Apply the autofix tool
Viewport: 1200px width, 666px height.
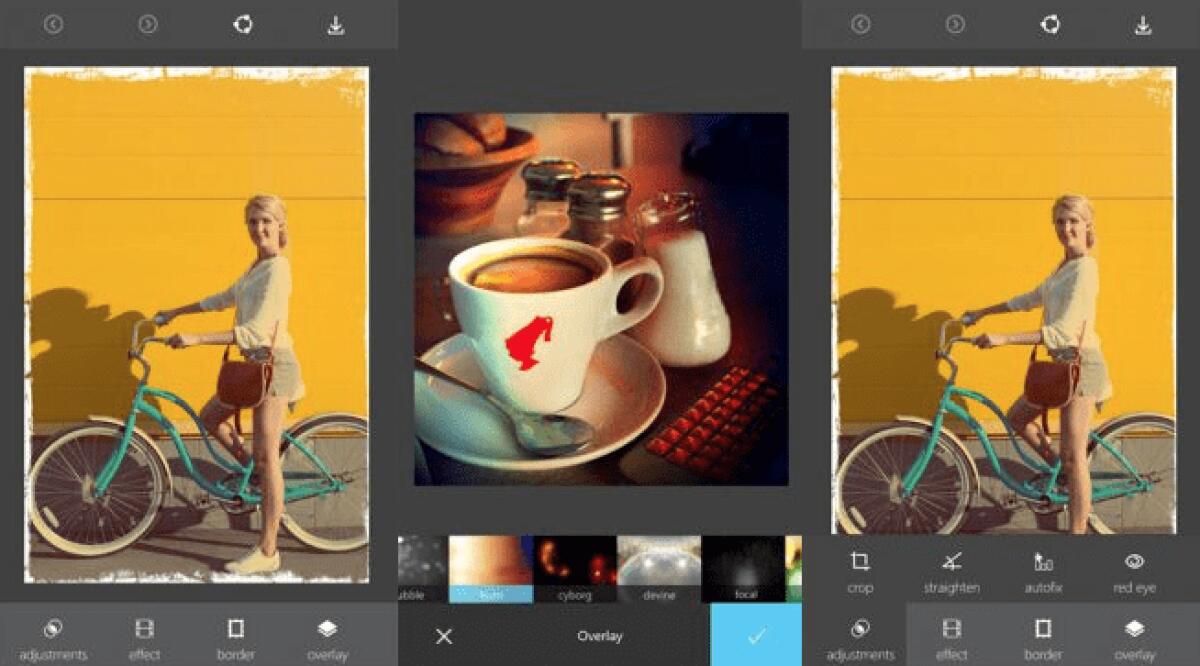click(1043, 571)
